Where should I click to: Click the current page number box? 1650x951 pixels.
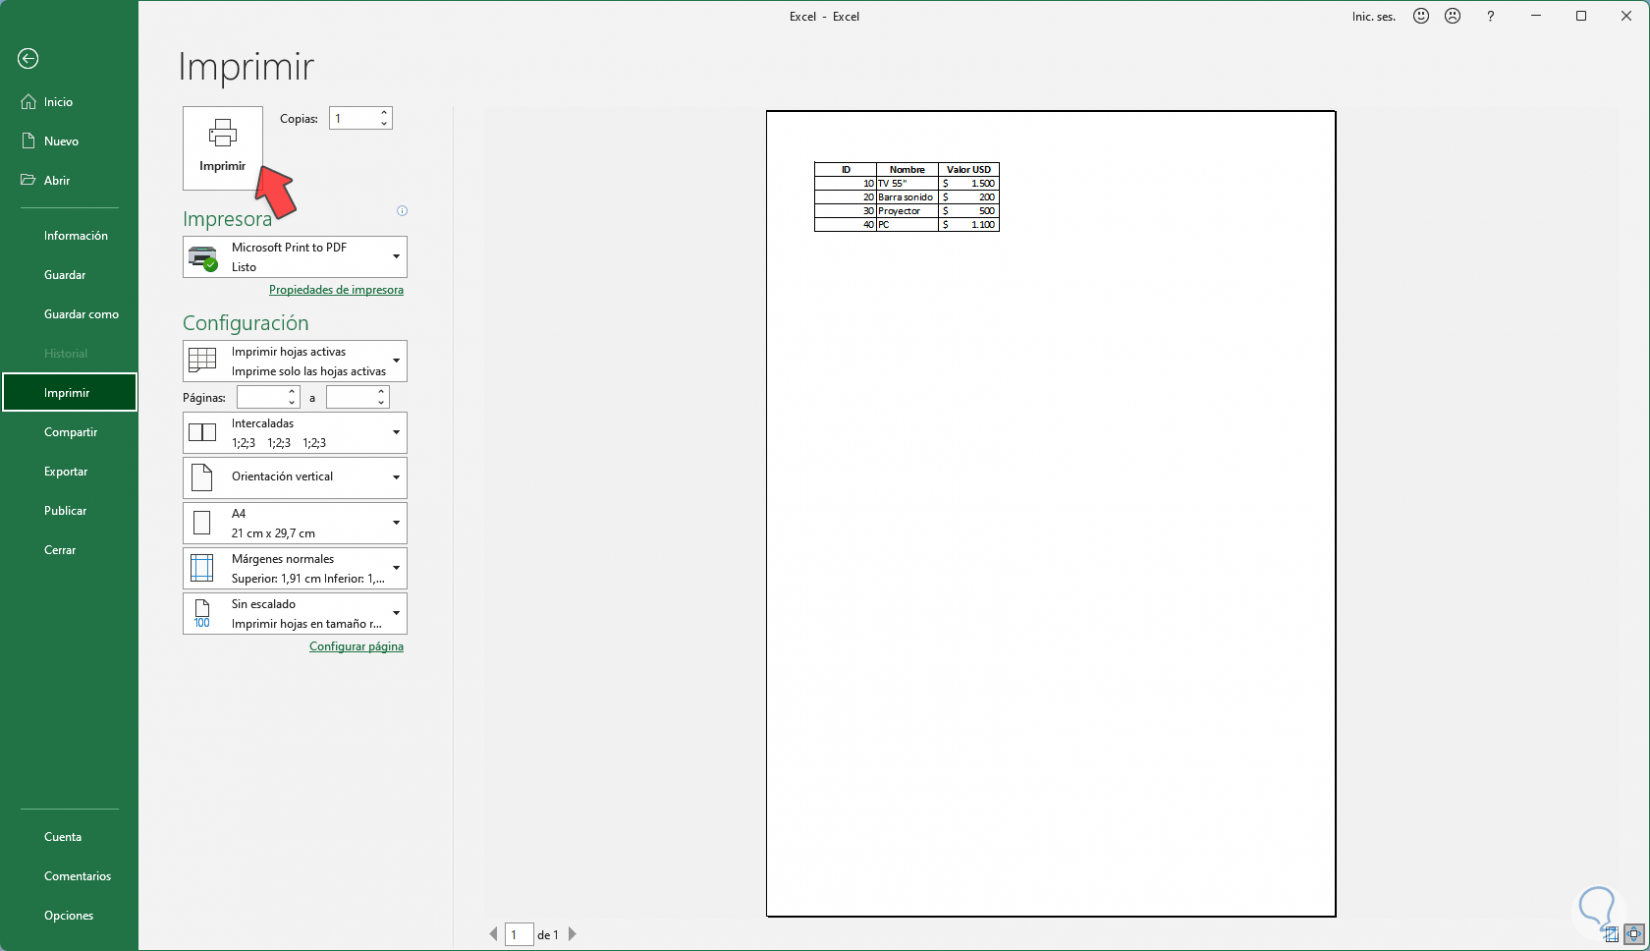[519, 935]
